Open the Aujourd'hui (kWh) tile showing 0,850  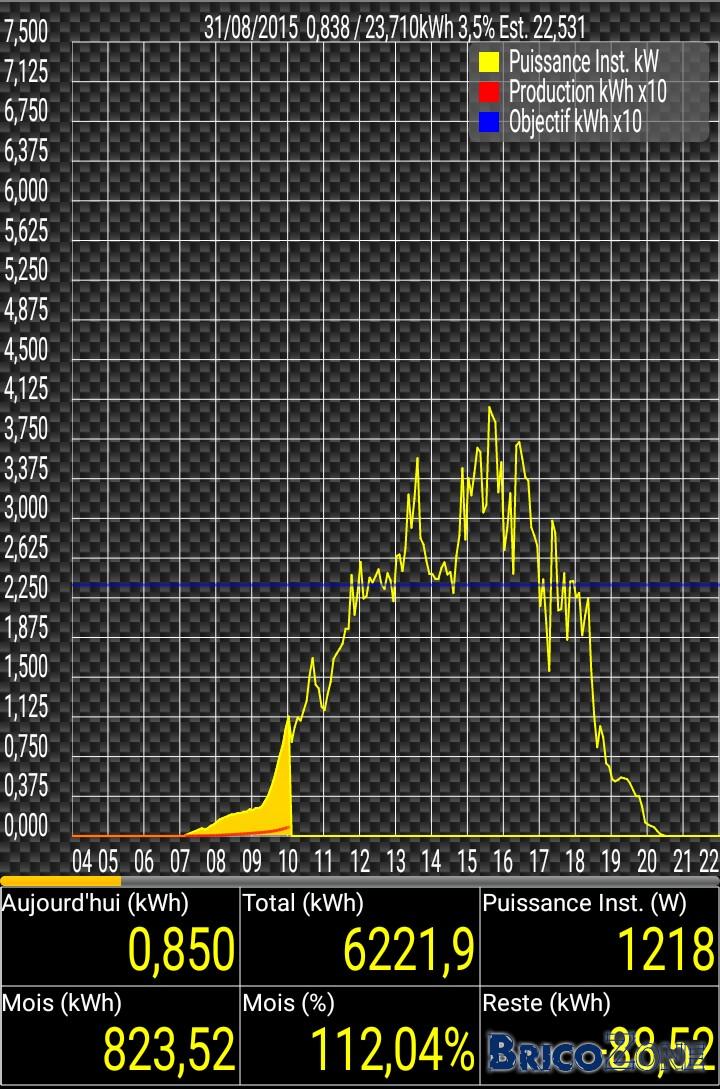coord(119,936)
